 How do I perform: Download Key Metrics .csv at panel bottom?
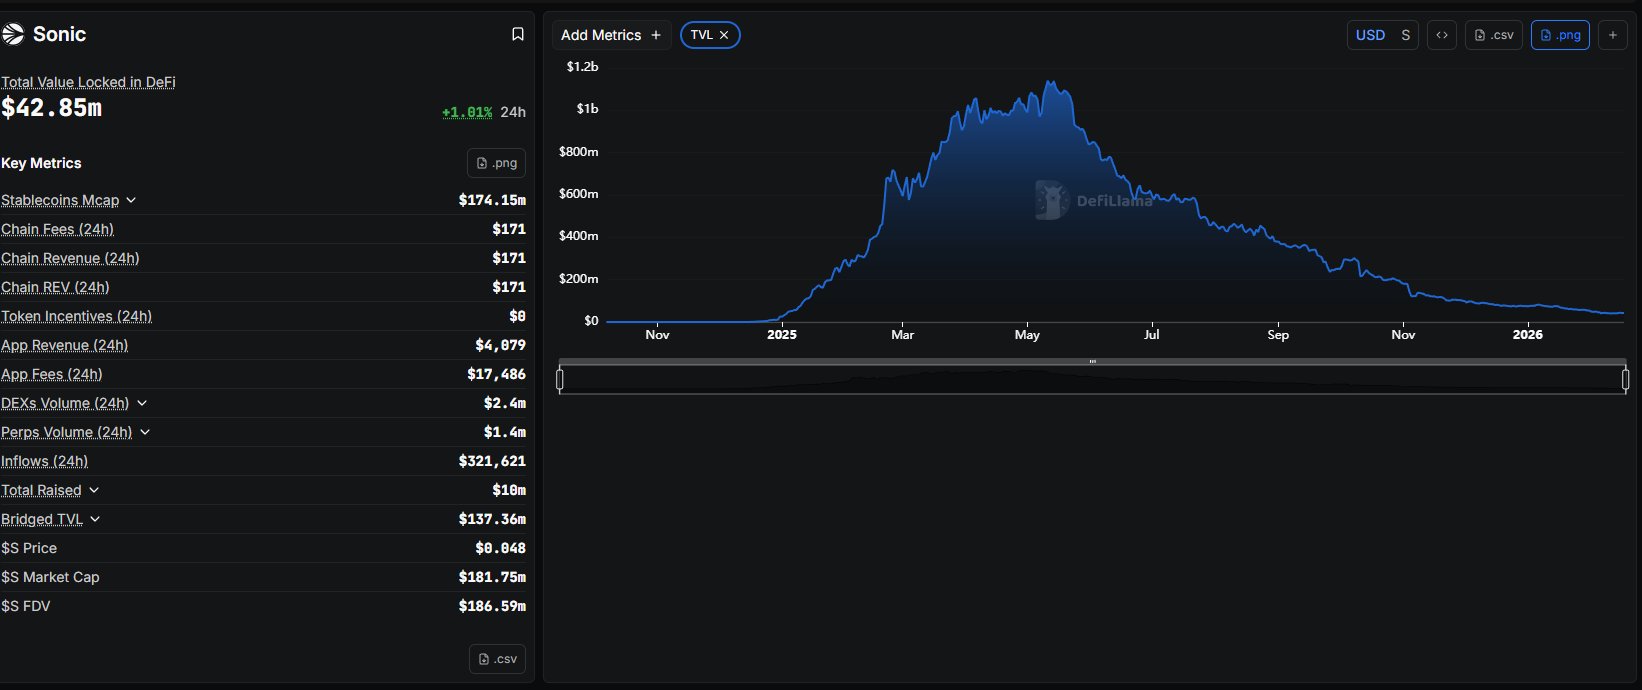click(x=497, y=659)
